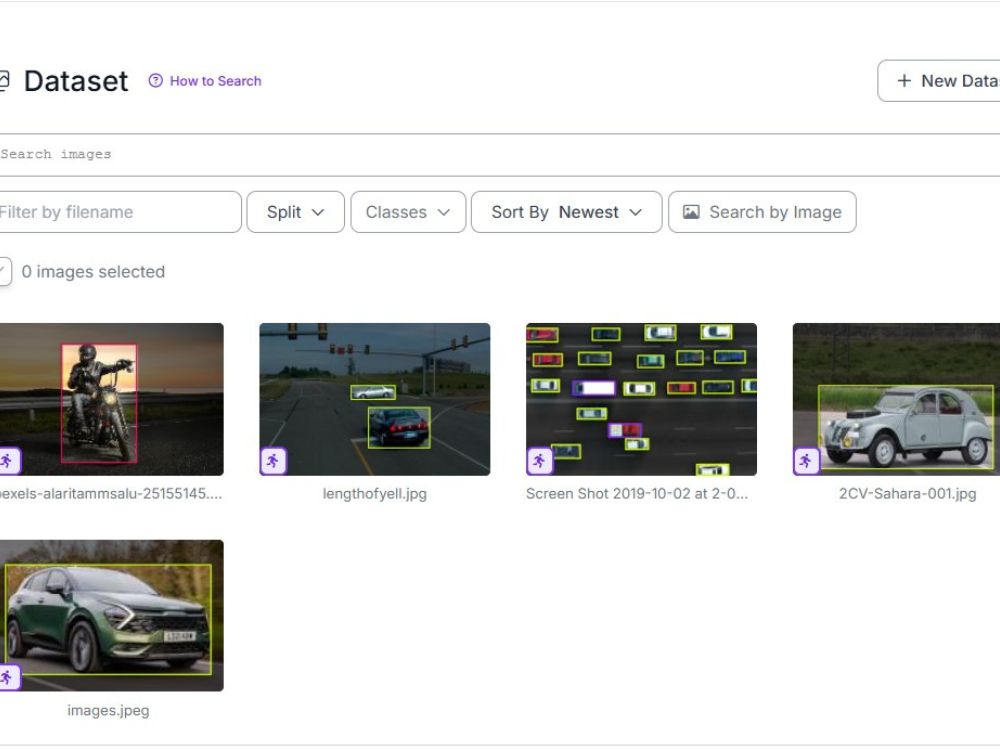Click the images.jpeg filename
1000x750 pixels.
click(x=108, y=710)
